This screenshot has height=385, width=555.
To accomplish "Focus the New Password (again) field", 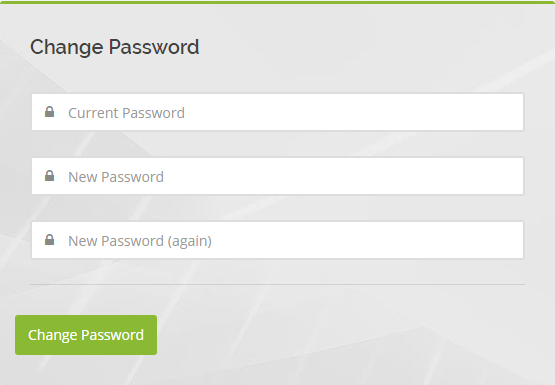I will (278, 240).
